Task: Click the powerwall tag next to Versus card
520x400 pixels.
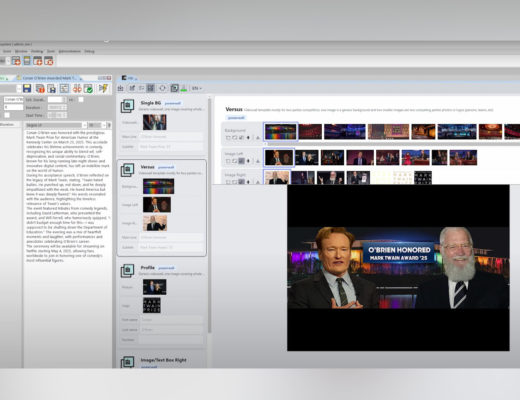Action: click(x=166, y=167)
